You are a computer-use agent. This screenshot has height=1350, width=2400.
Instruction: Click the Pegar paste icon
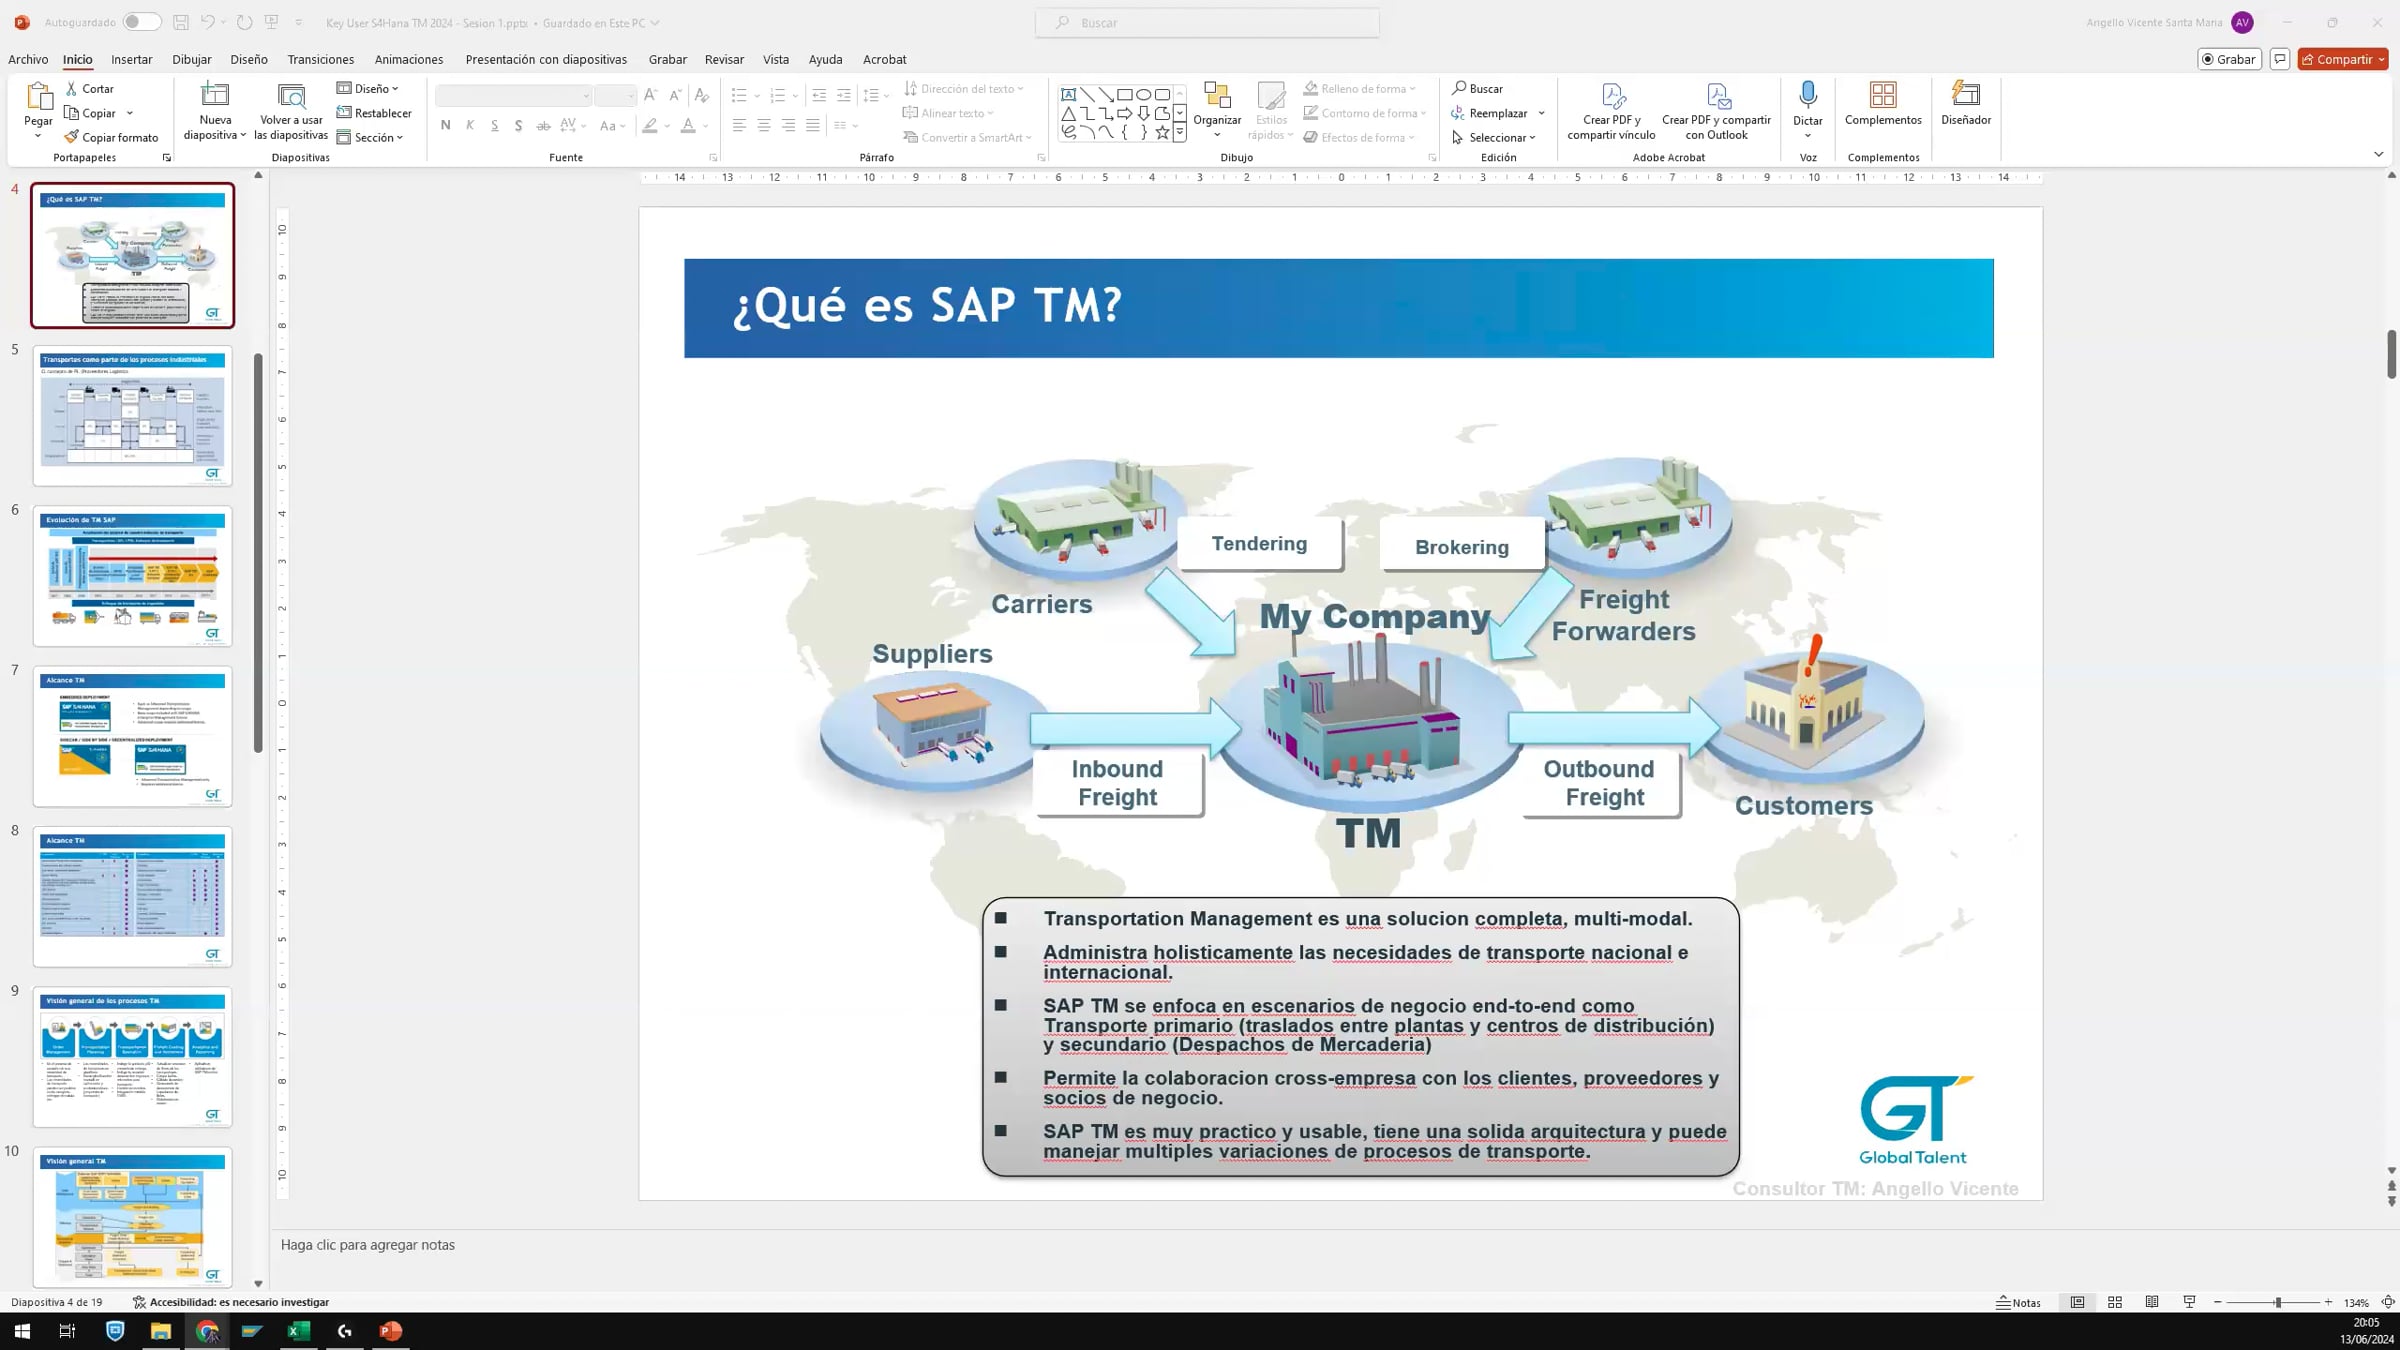tap(38, 96)
